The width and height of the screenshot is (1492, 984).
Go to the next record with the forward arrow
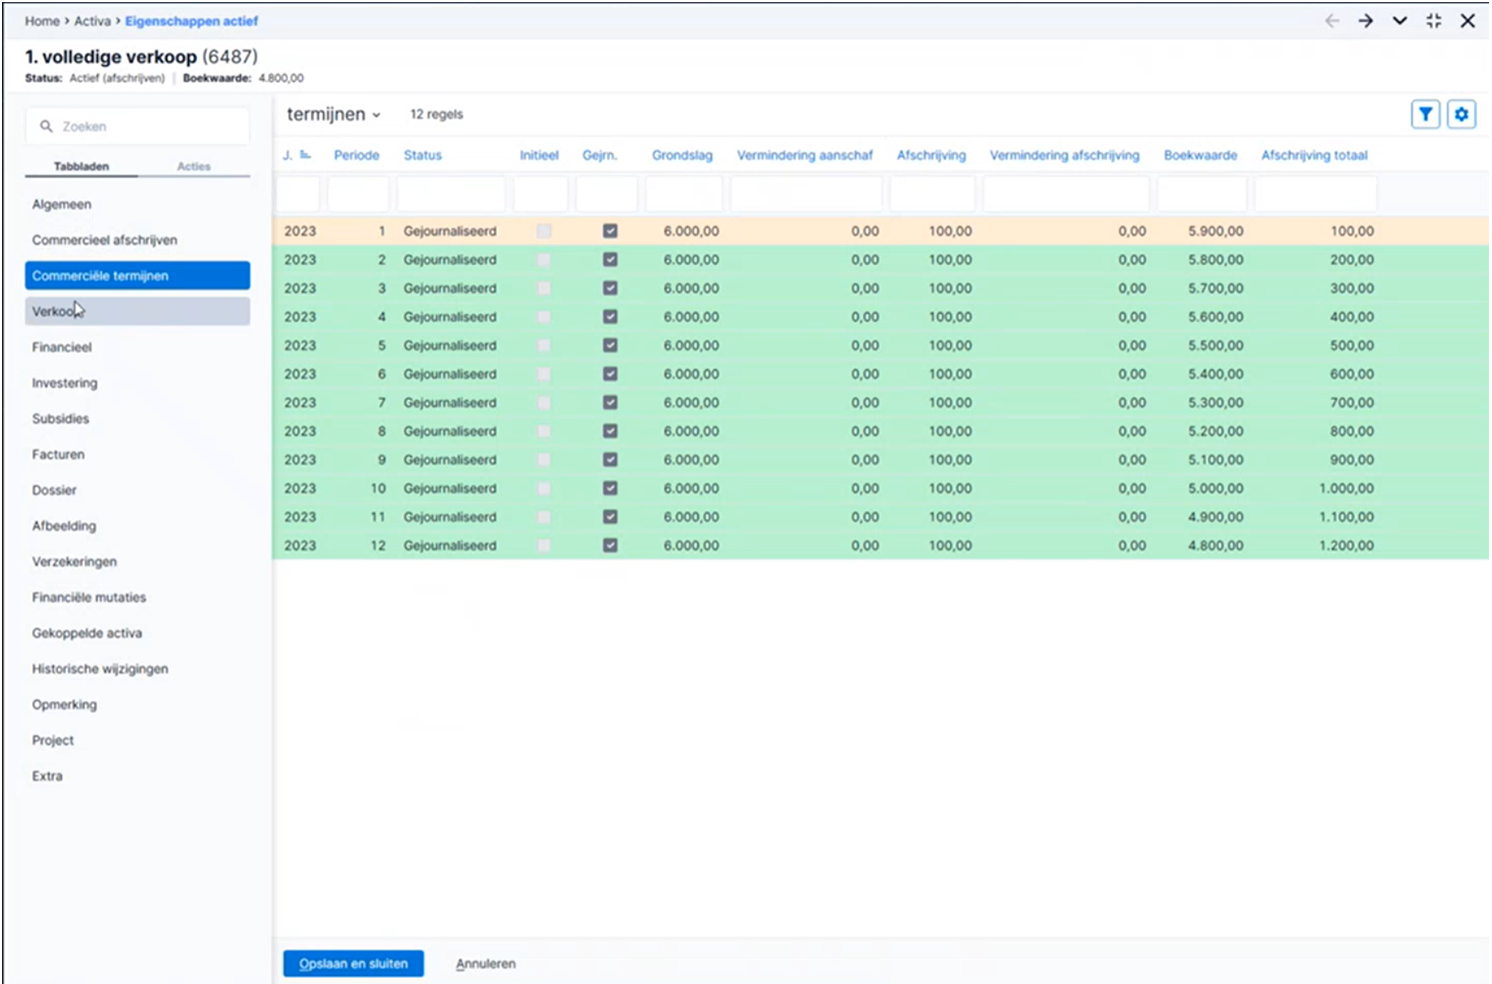[1366, 21]
